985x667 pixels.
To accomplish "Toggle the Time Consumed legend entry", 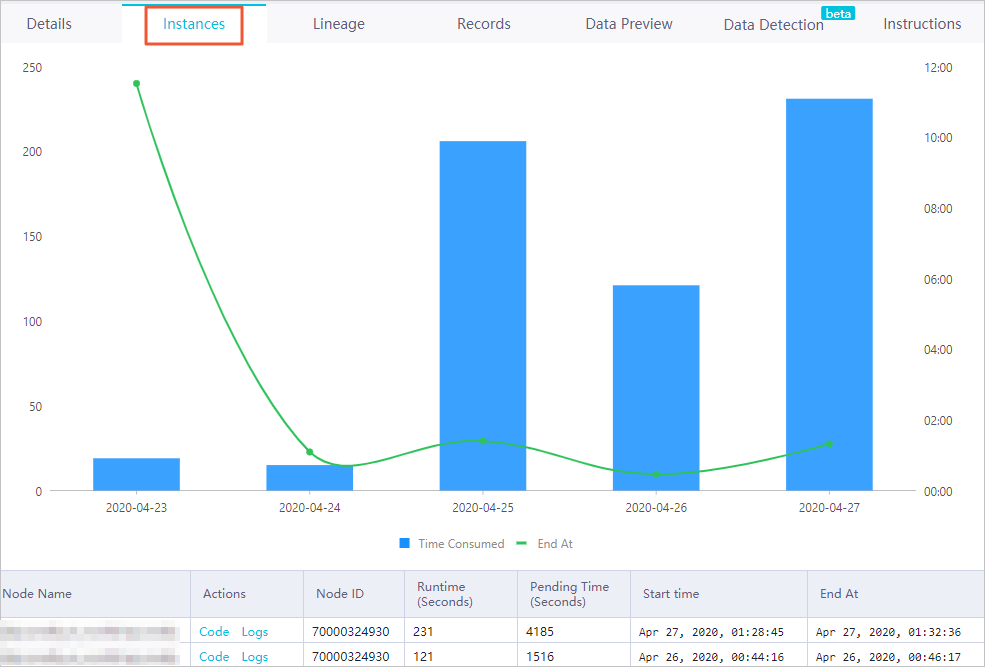I will (x=452, y=544).
